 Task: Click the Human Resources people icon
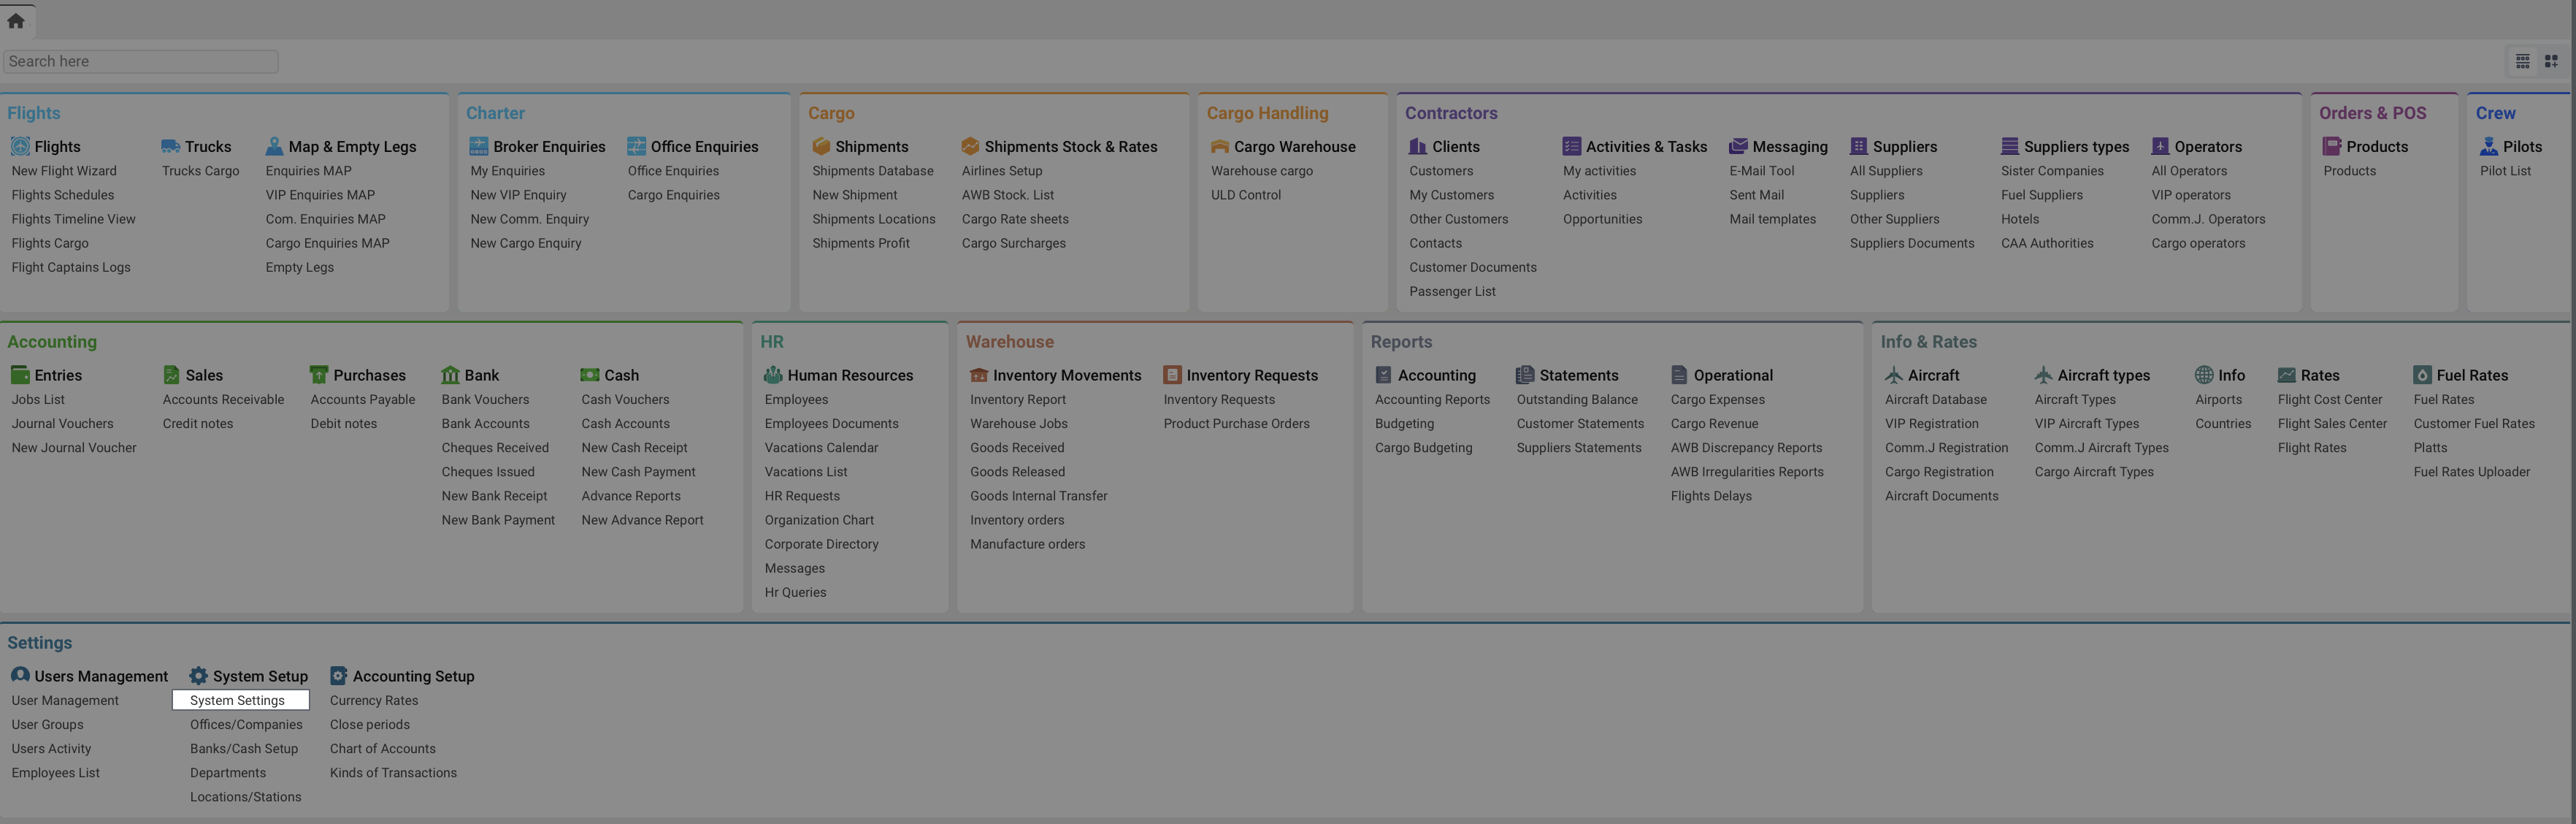[773, 375]
